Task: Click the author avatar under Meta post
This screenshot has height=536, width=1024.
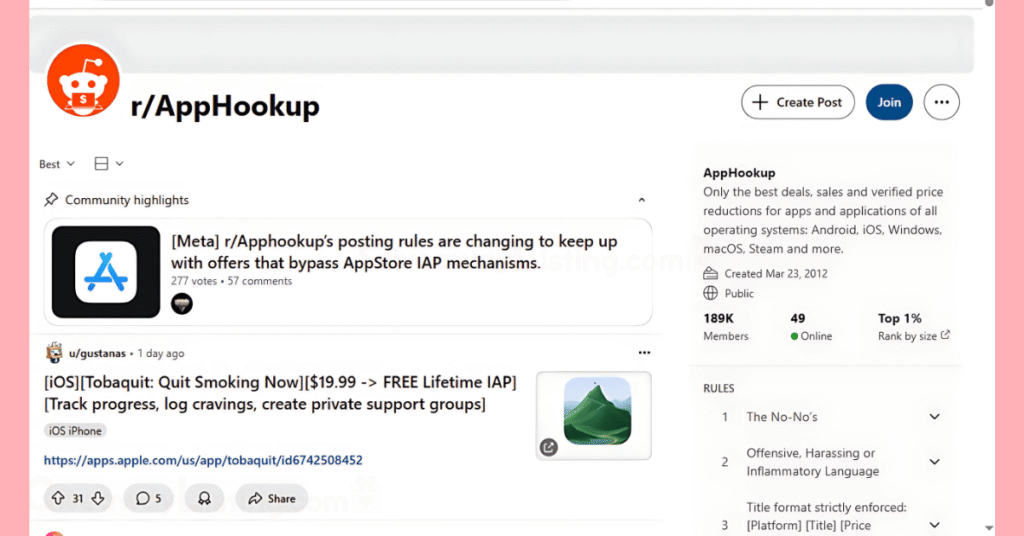Action: [182, 304]
